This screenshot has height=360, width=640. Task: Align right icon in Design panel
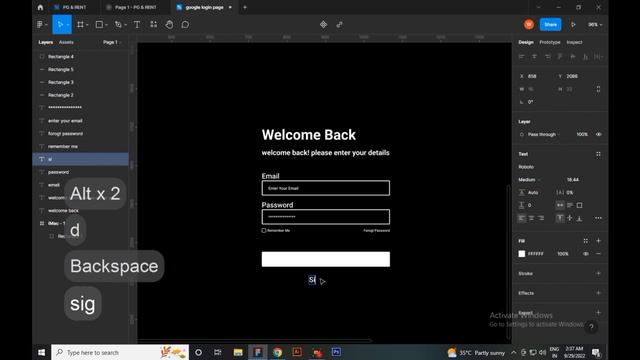click(x=547, y=57)
